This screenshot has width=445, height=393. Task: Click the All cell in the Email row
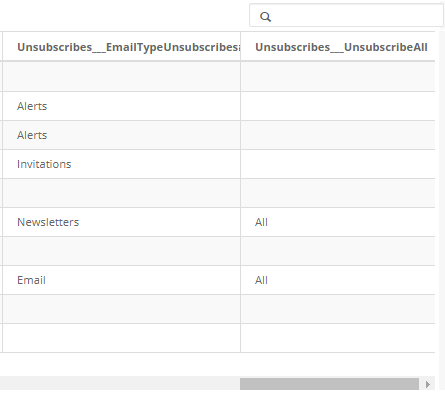338,280
